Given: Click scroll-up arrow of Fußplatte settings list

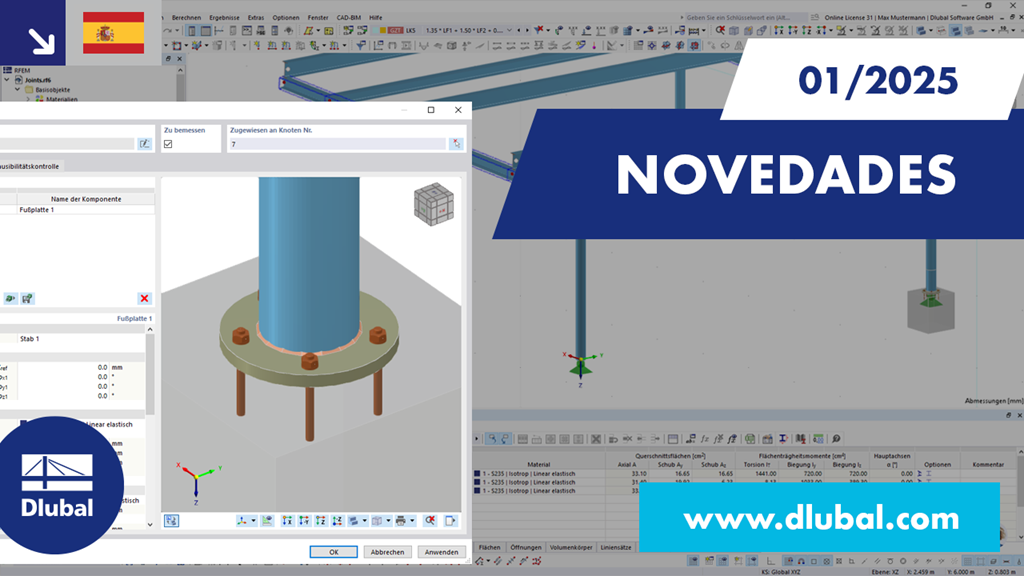Looking at the screenshot, I should point(150,330).
